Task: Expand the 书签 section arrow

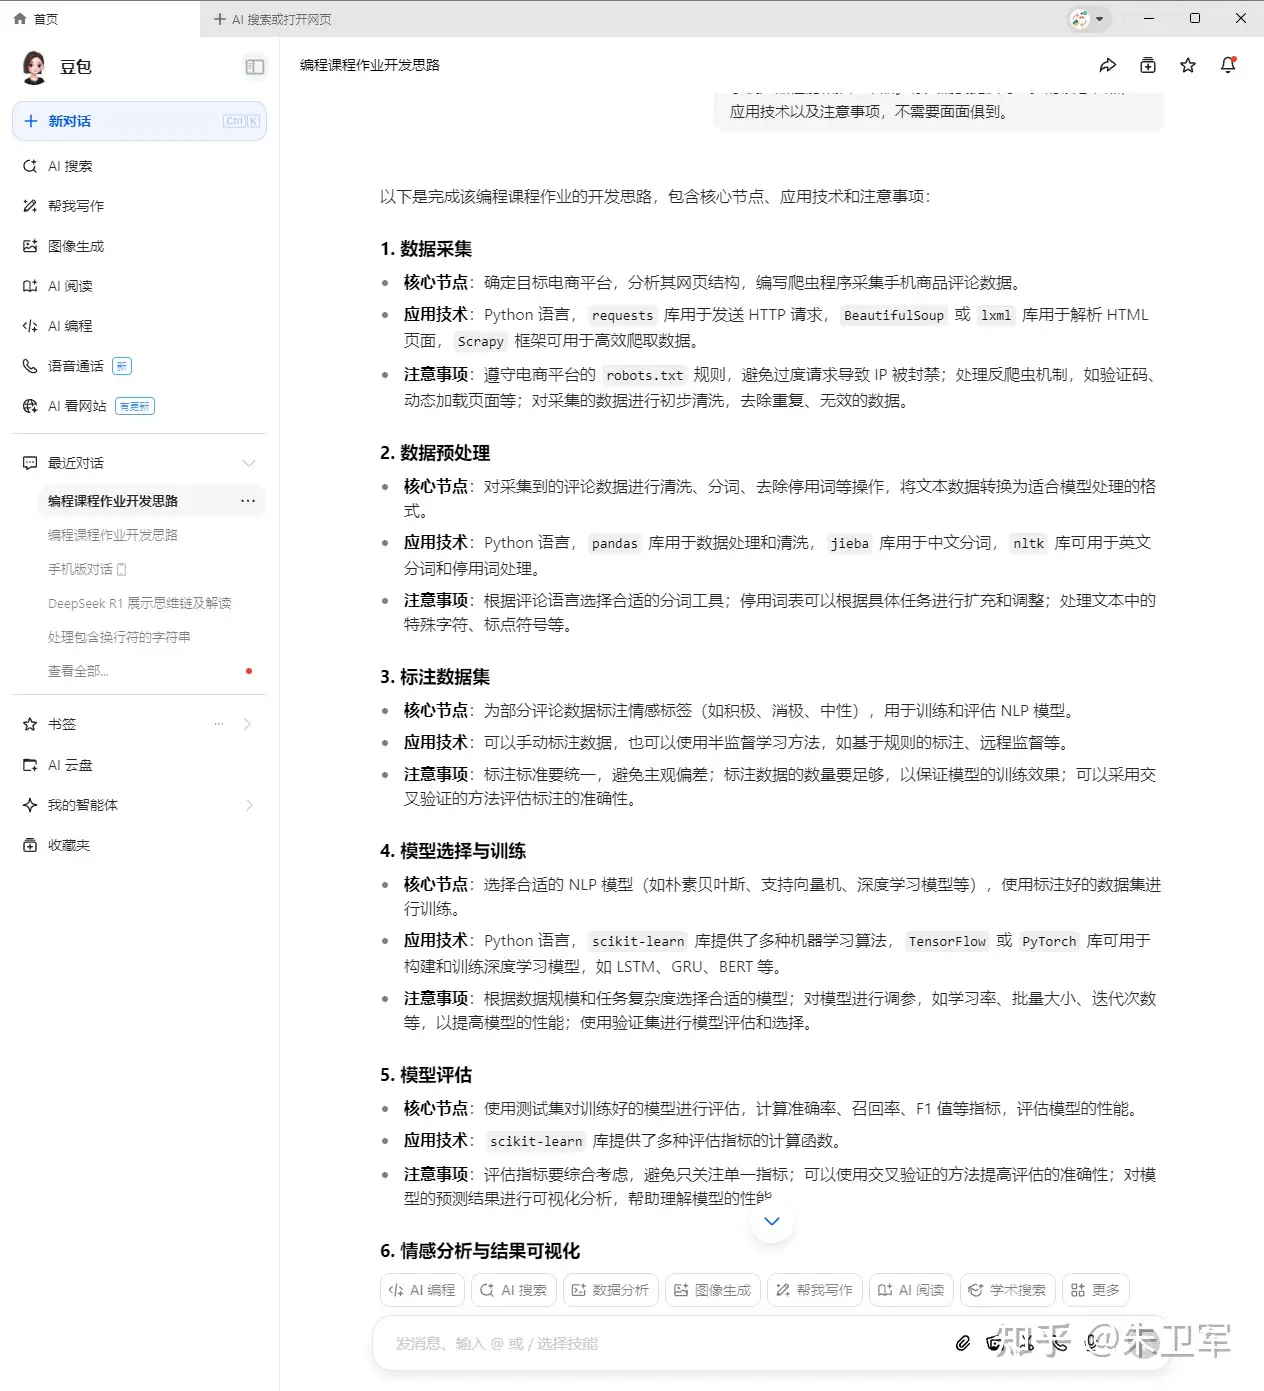Action: pyautogui.click(x=248, y=724)
